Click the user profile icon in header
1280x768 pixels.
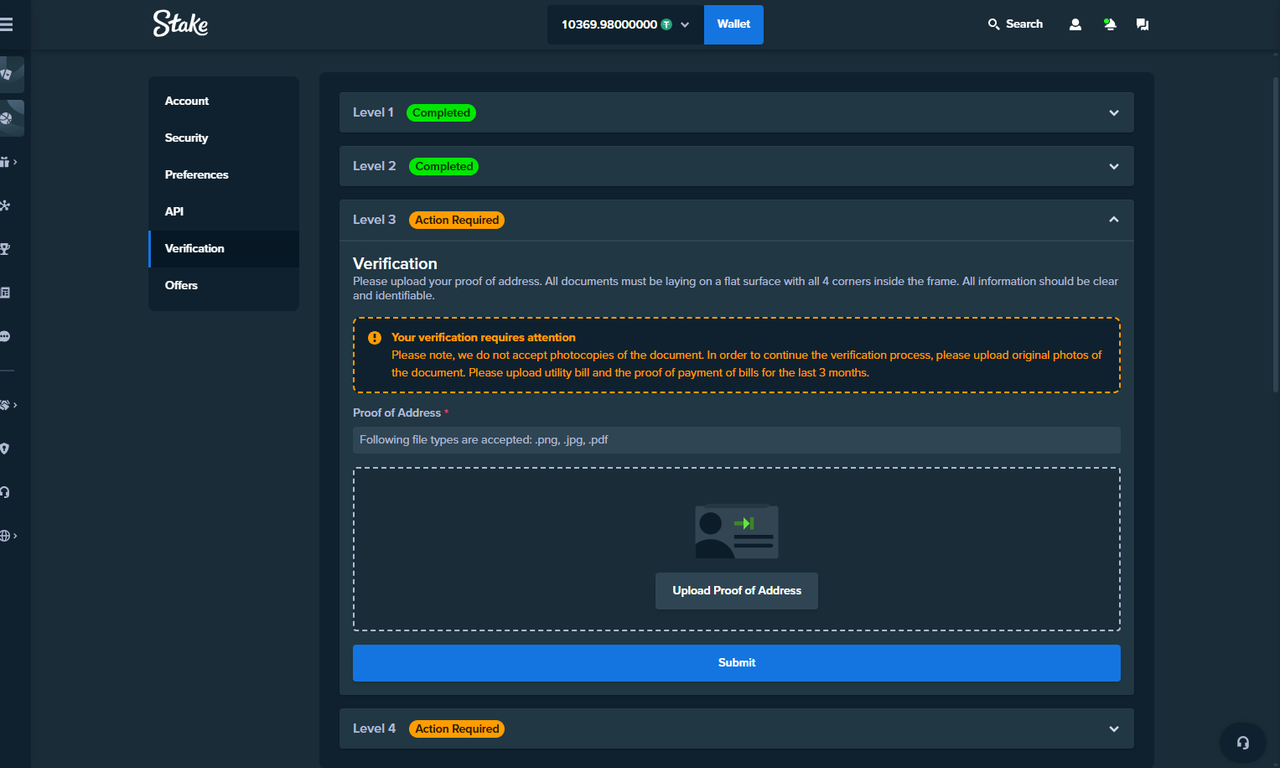point(1075,24)
